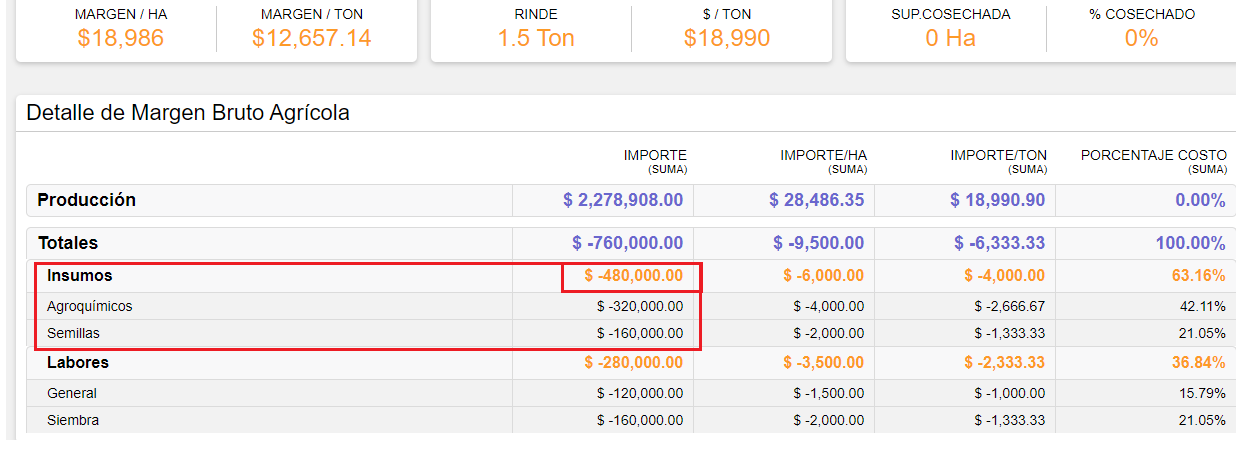Viewport: 1236px width, 464px height.
Task: Collapse the Labores group row
Action: (78, 363)
